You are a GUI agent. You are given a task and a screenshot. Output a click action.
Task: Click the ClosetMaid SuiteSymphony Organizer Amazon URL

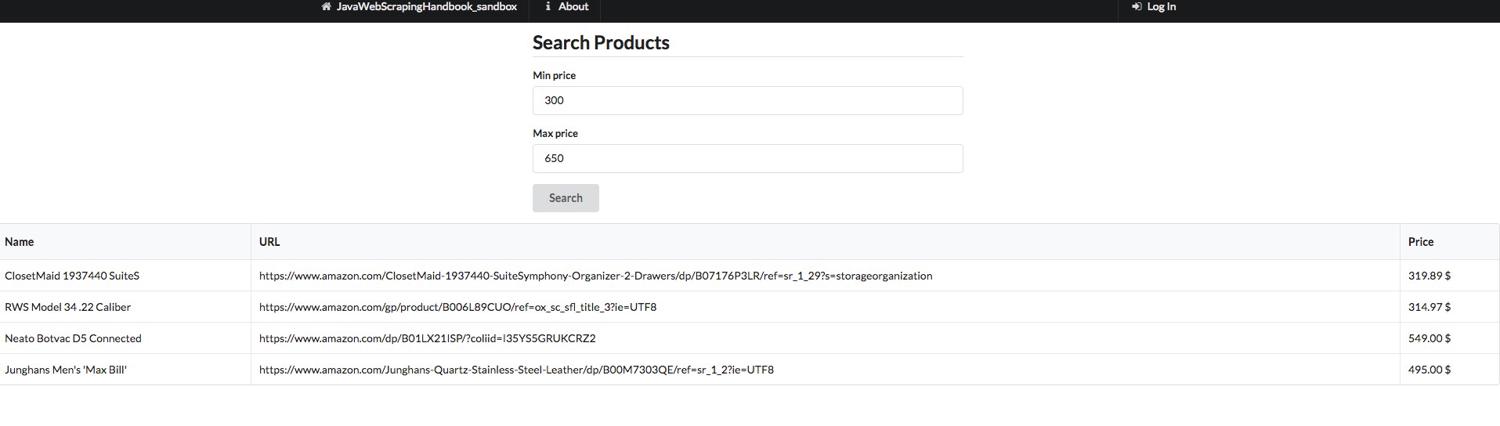coord(595,276)
